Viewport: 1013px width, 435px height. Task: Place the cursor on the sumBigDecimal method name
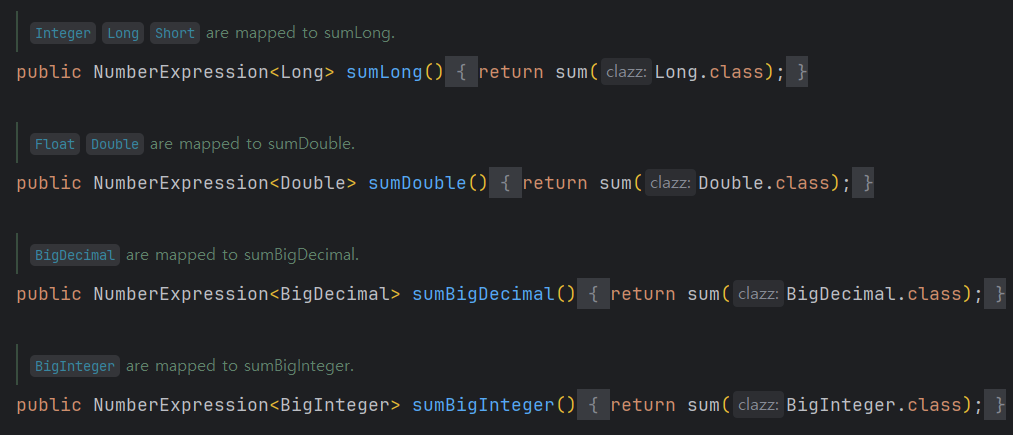(483, 294)
